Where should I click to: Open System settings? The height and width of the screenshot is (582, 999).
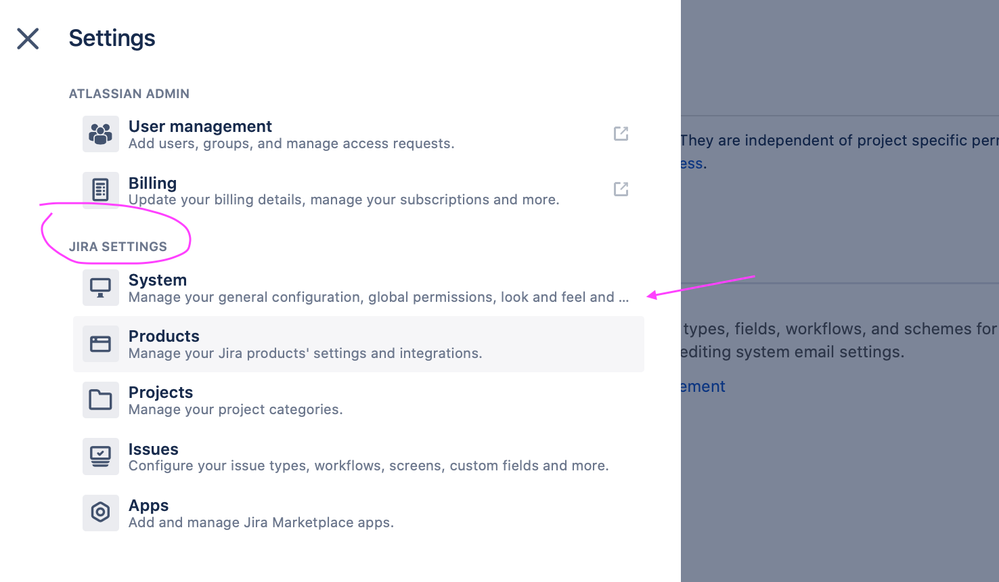359,287
